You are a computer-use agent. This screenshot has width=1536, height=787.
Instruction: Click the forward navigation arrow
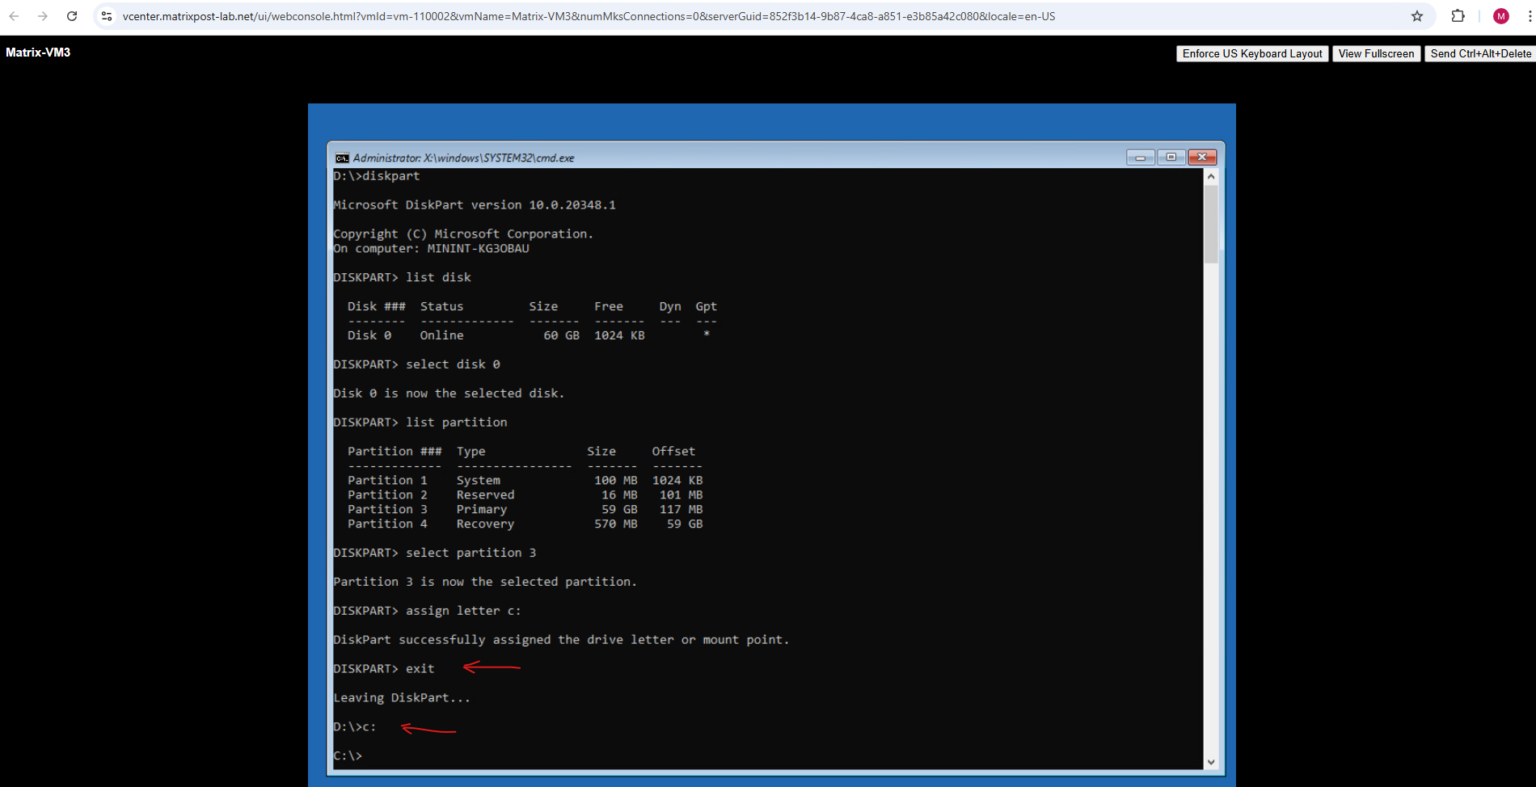click(42, 16)
